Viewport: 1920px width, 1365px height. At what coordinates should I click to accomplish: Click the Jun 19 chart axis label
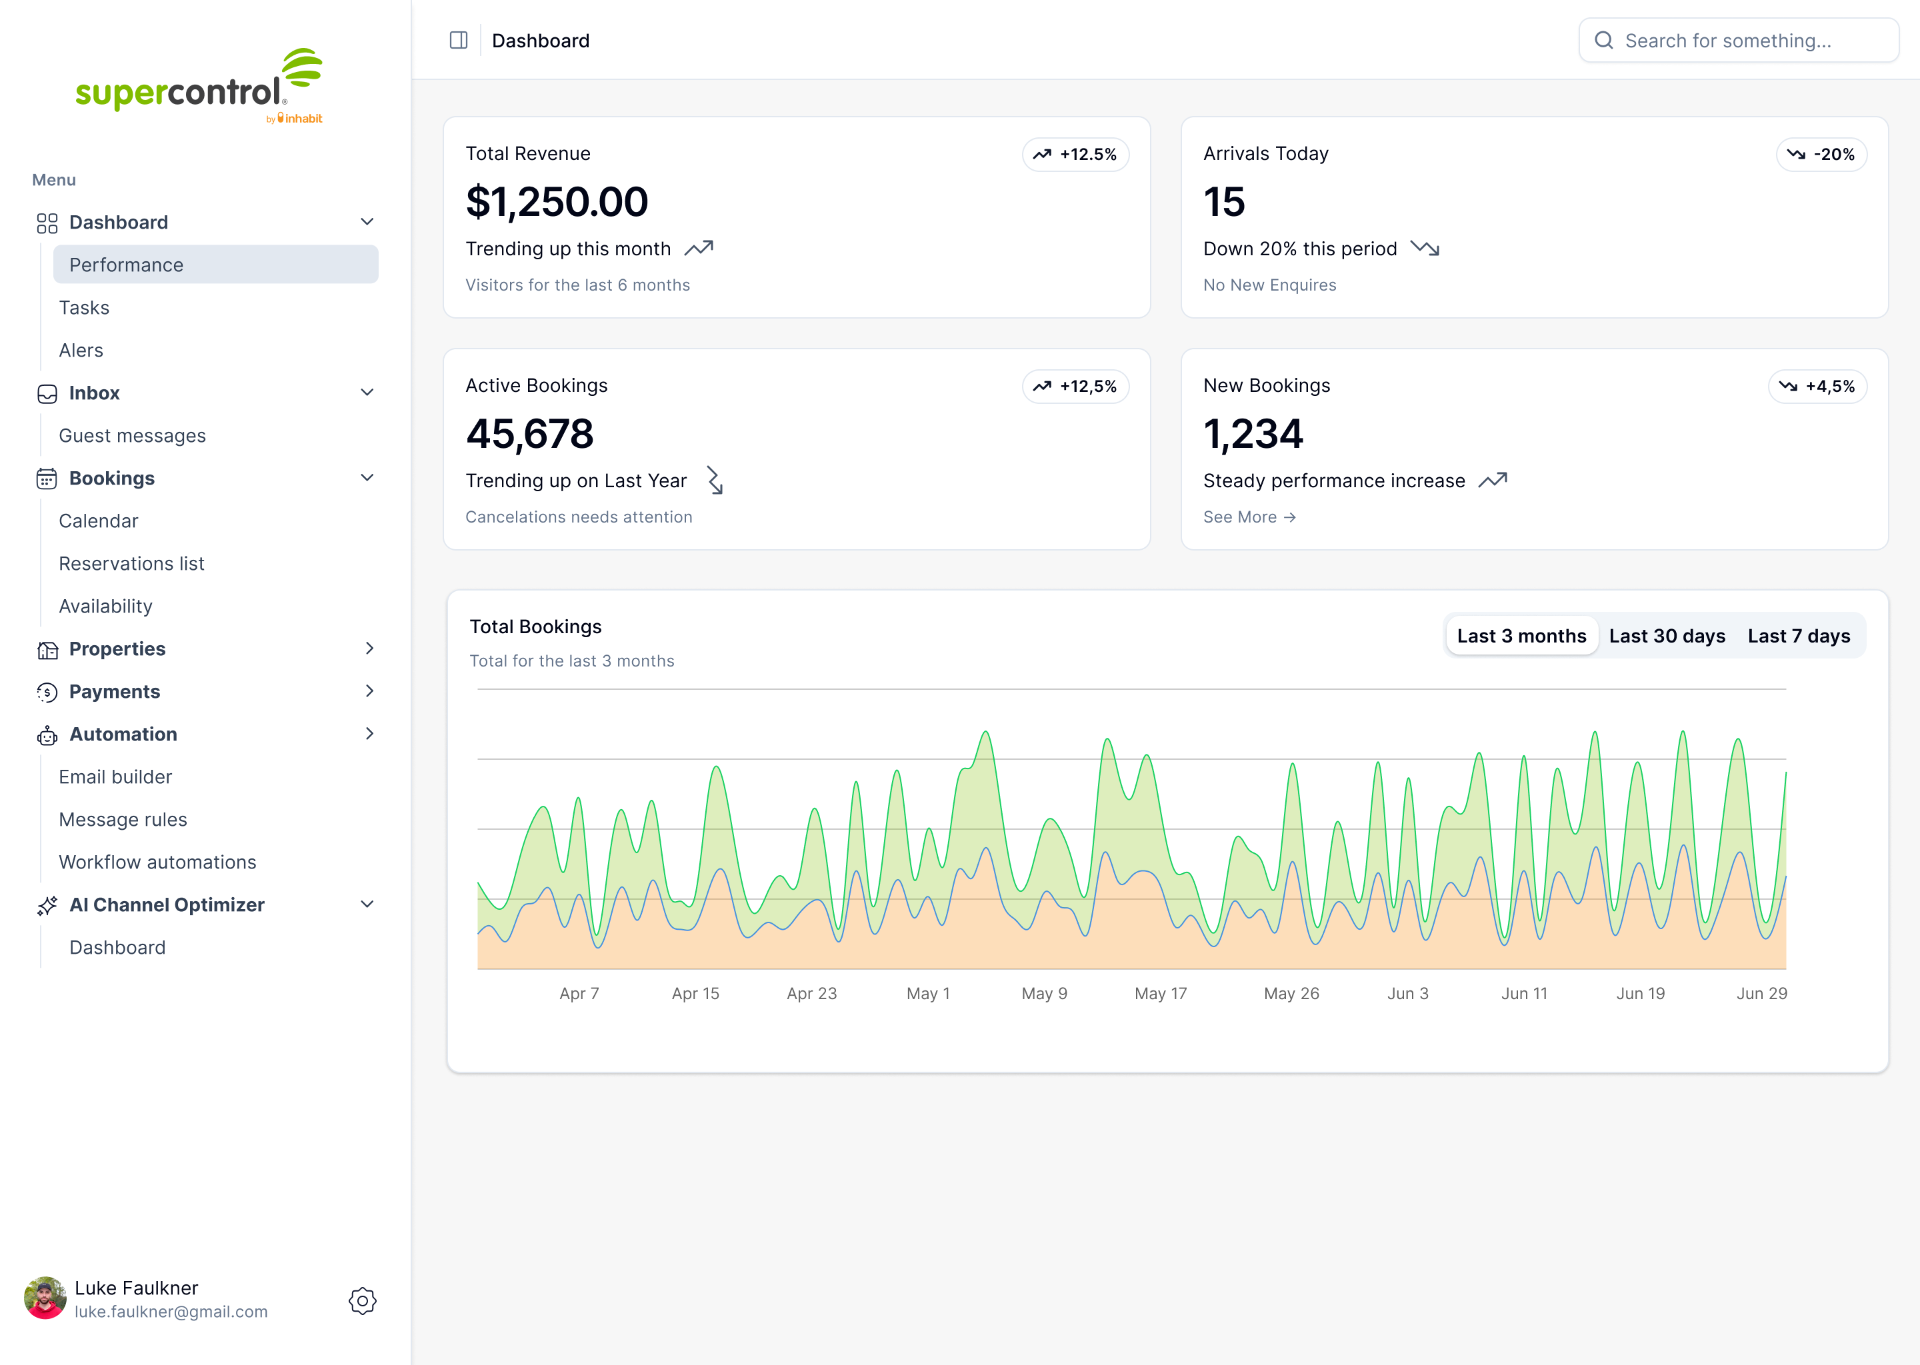[x=1640, y=994]
